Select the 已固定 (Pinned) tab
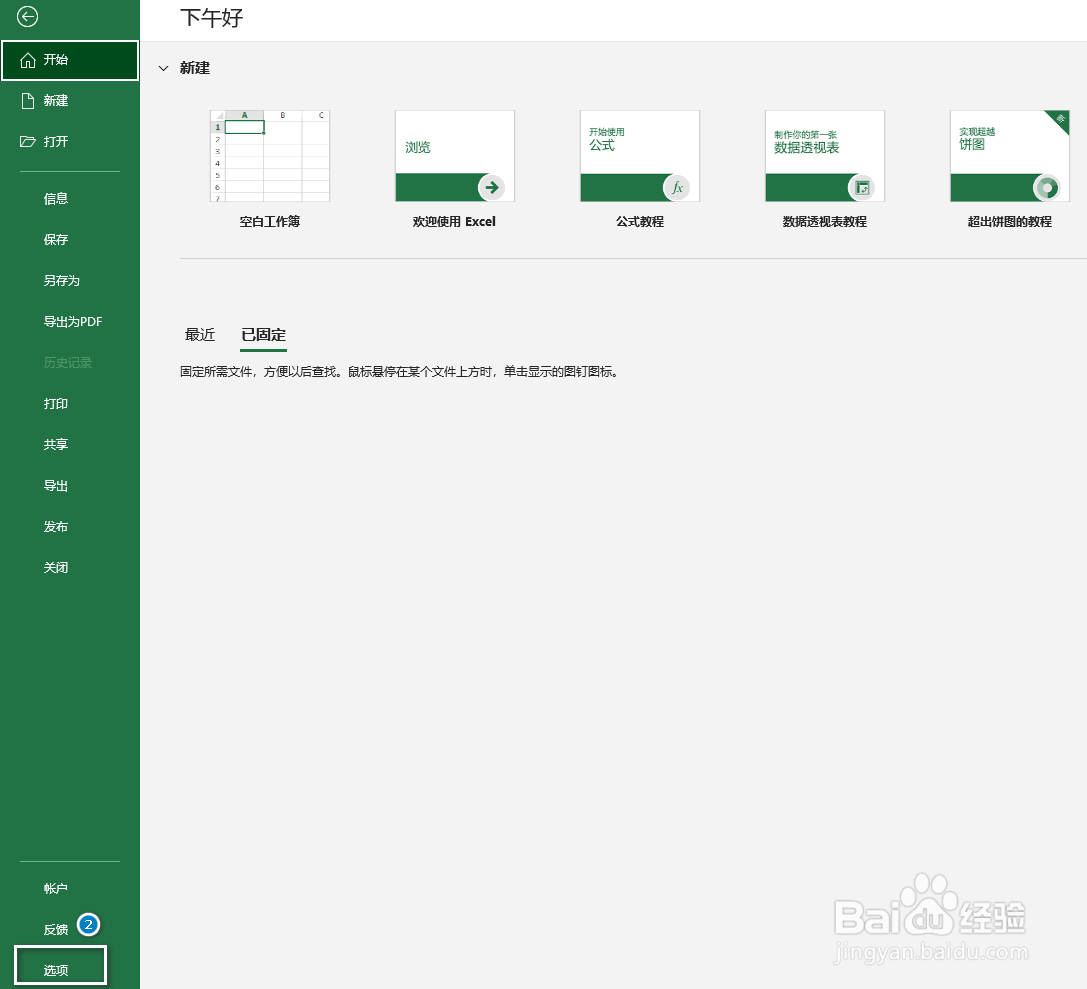The image size is (1087, 989). tap(263, 335)
